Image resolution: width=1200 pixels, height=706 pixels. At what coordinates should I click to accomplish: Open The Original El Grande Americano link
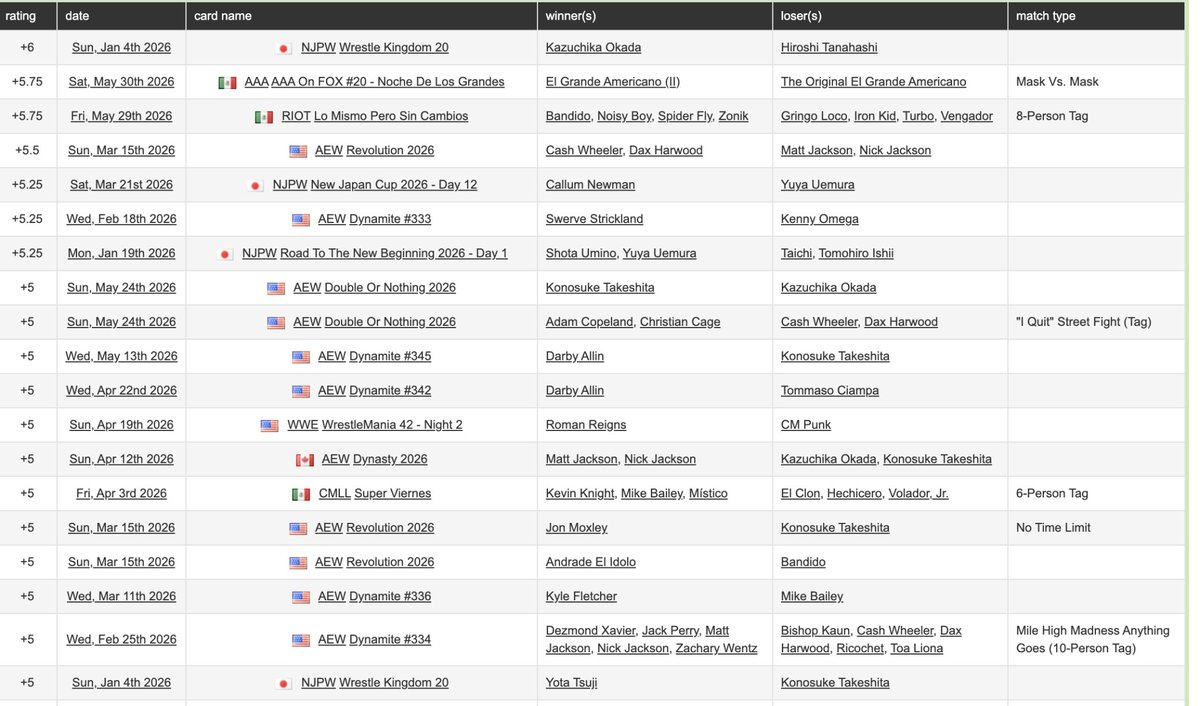(873, 82)
